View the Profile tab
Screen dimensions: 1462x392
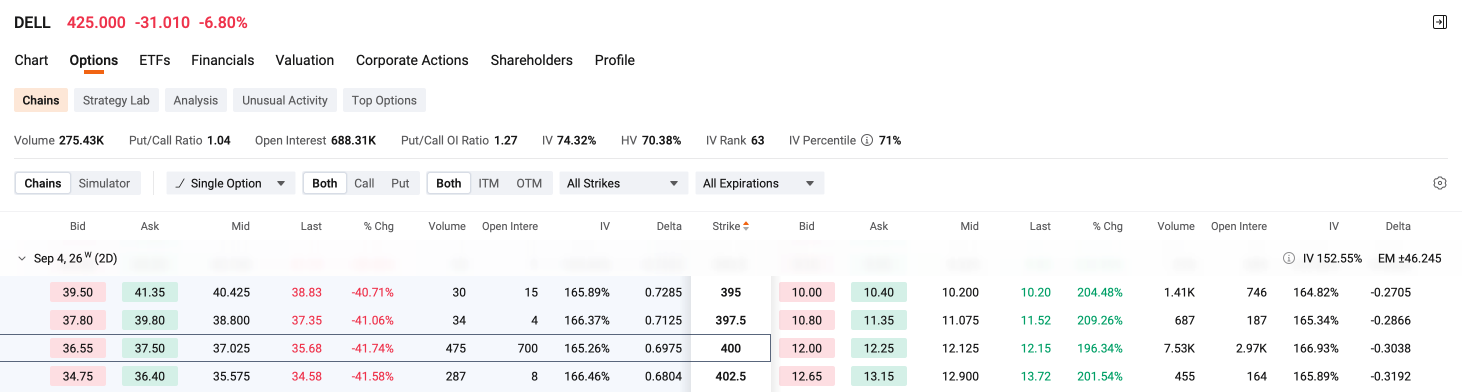(x=615, y=60)
